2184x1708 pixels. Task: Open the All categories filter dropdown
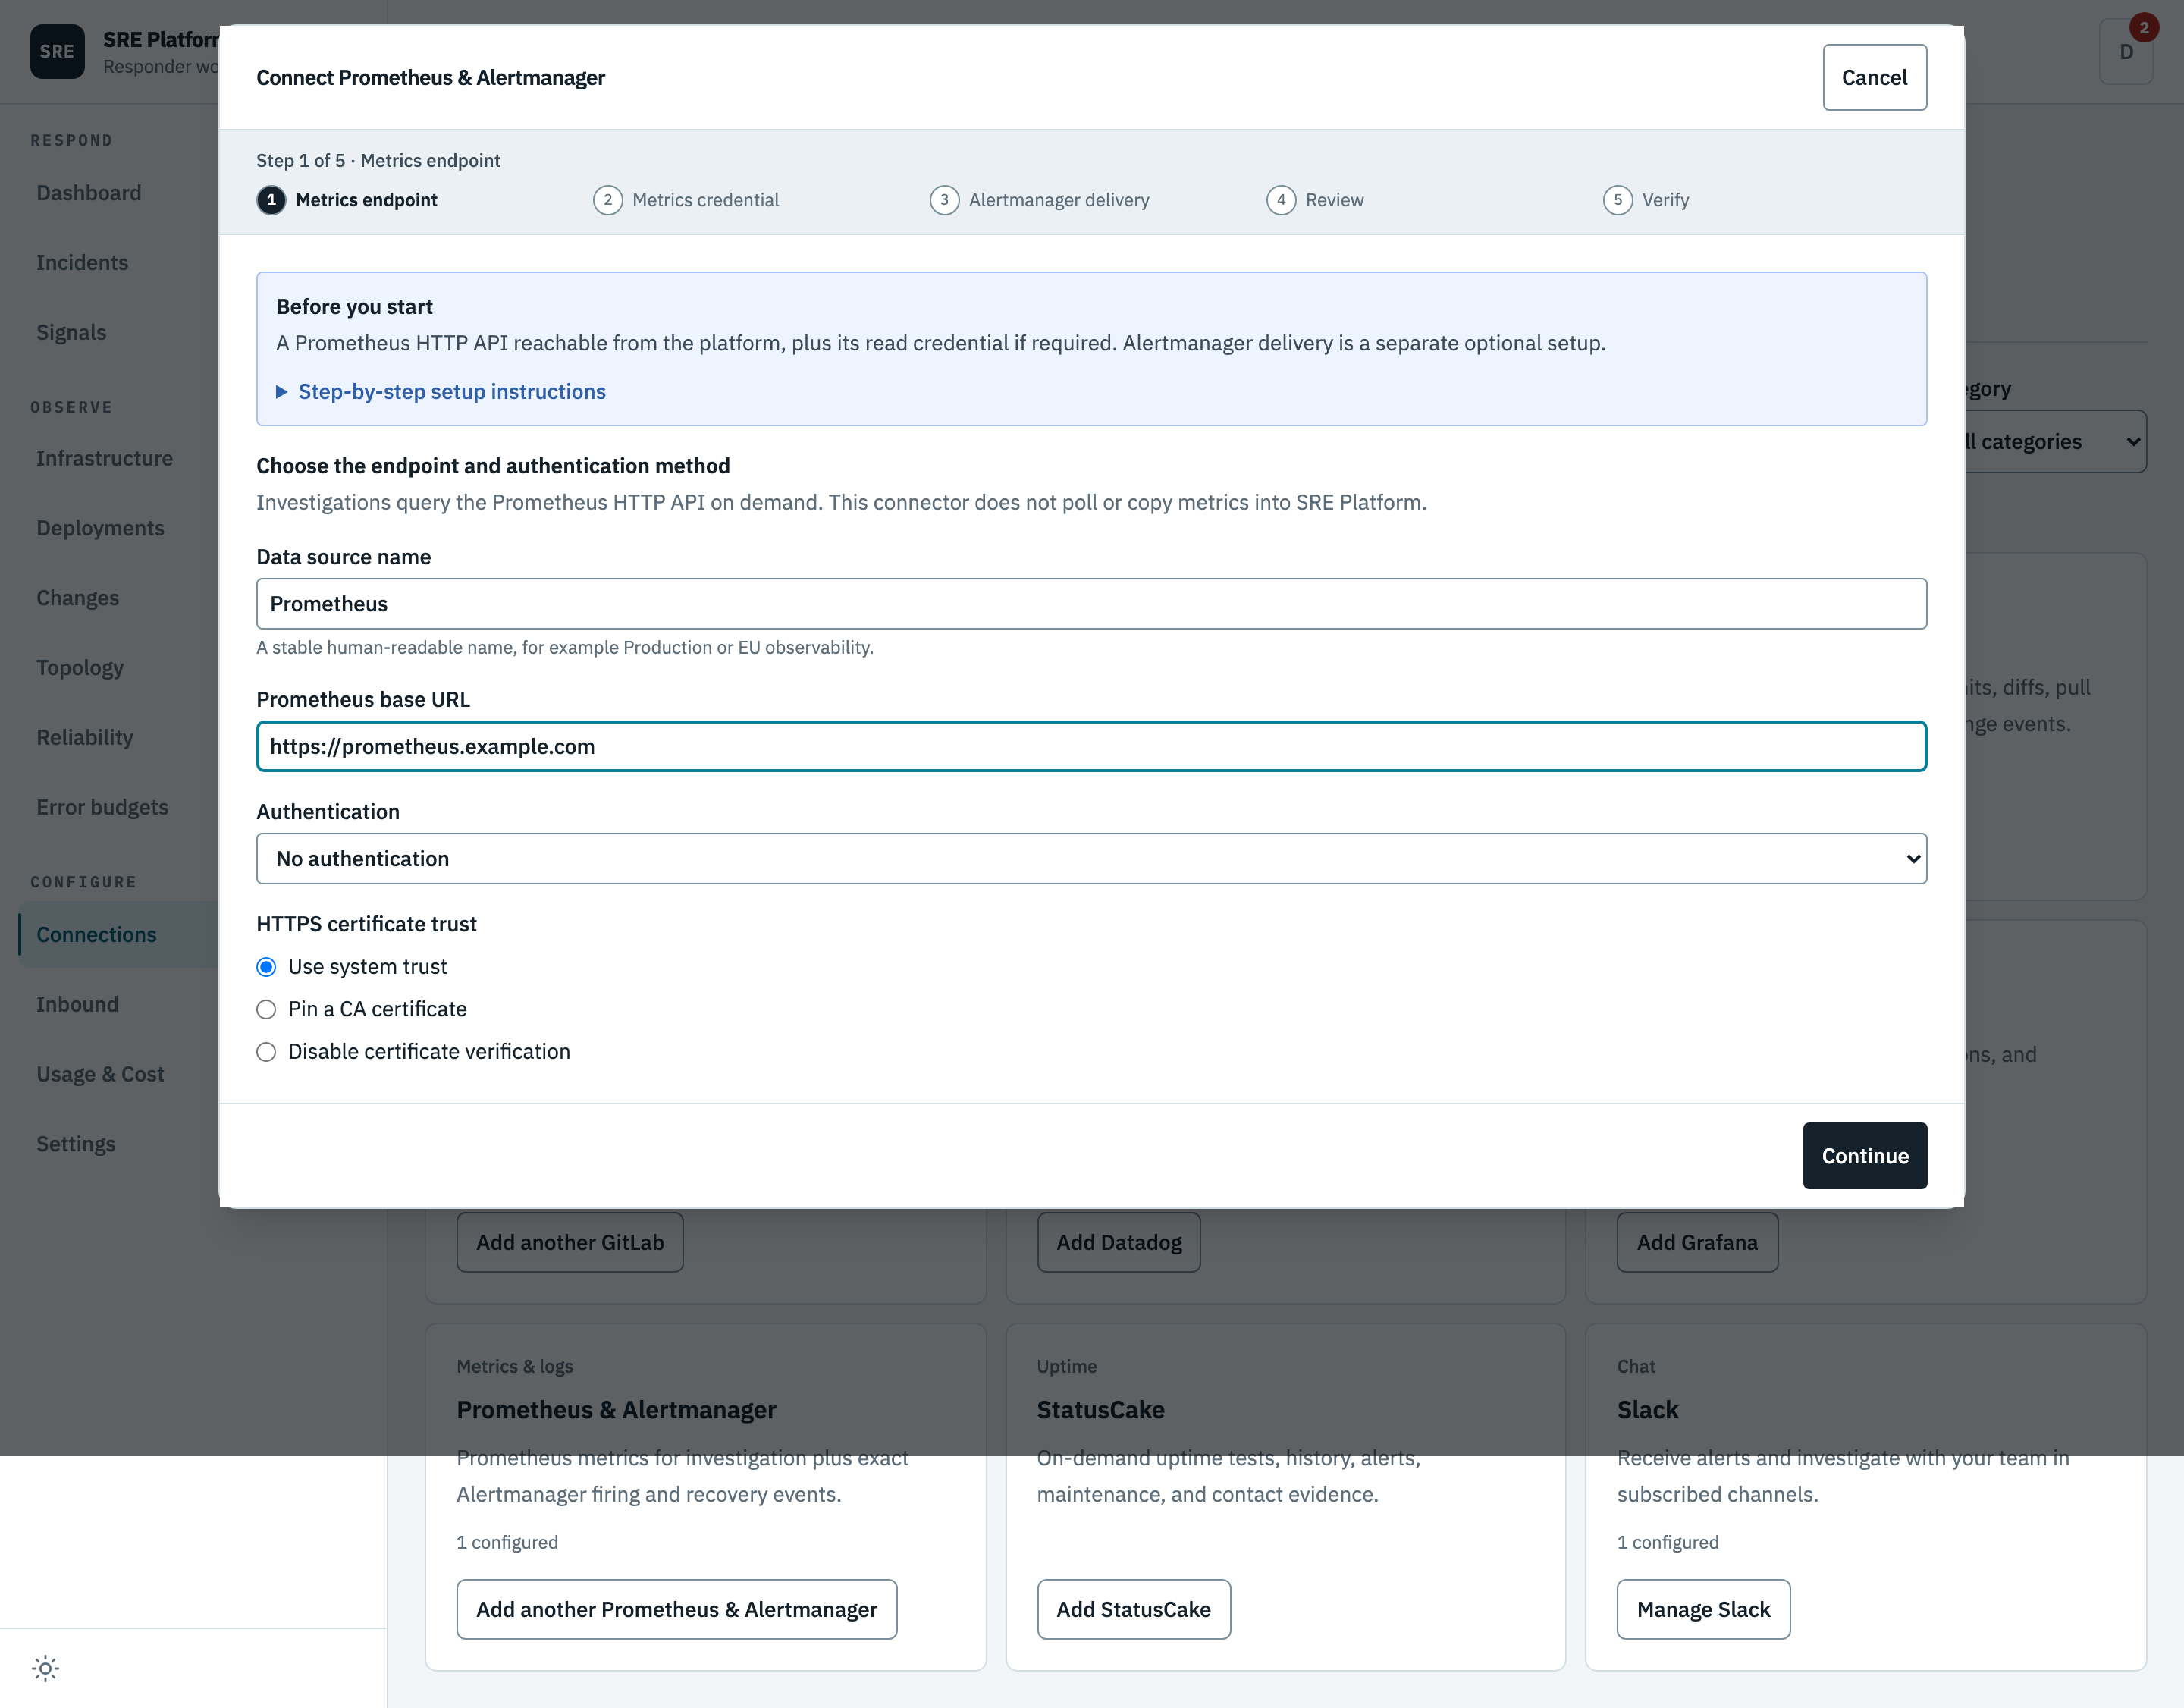click(2055, 441)
